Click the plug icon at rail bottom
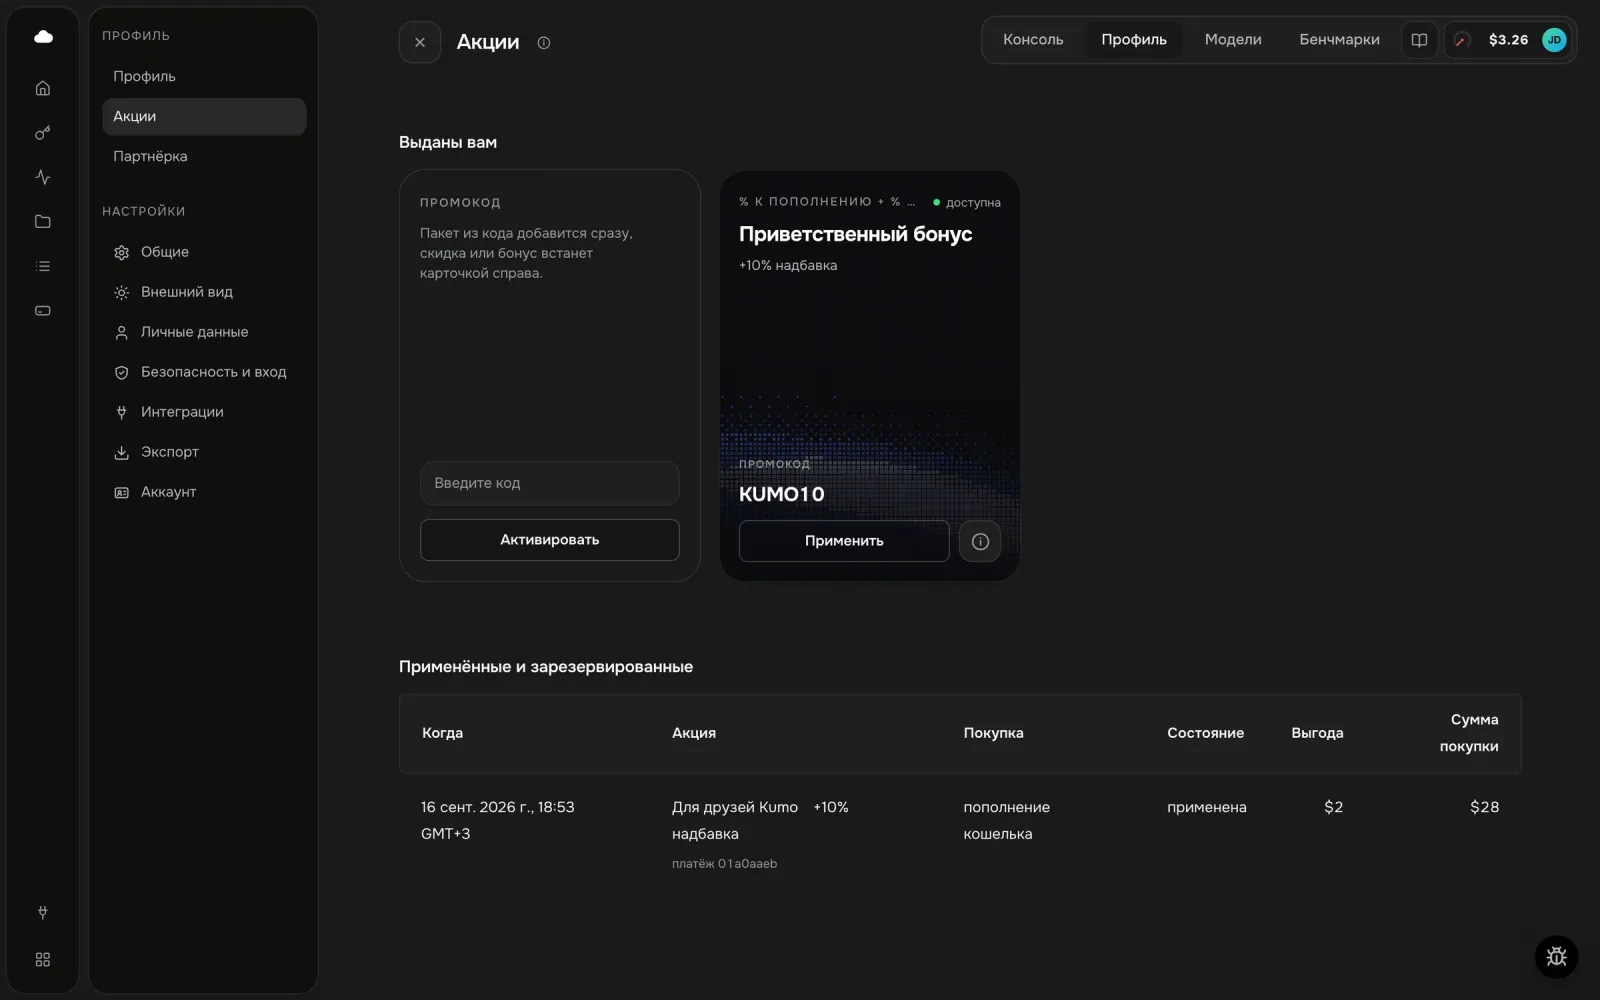Viewport: 1600px width, 1000px height. 43,912
